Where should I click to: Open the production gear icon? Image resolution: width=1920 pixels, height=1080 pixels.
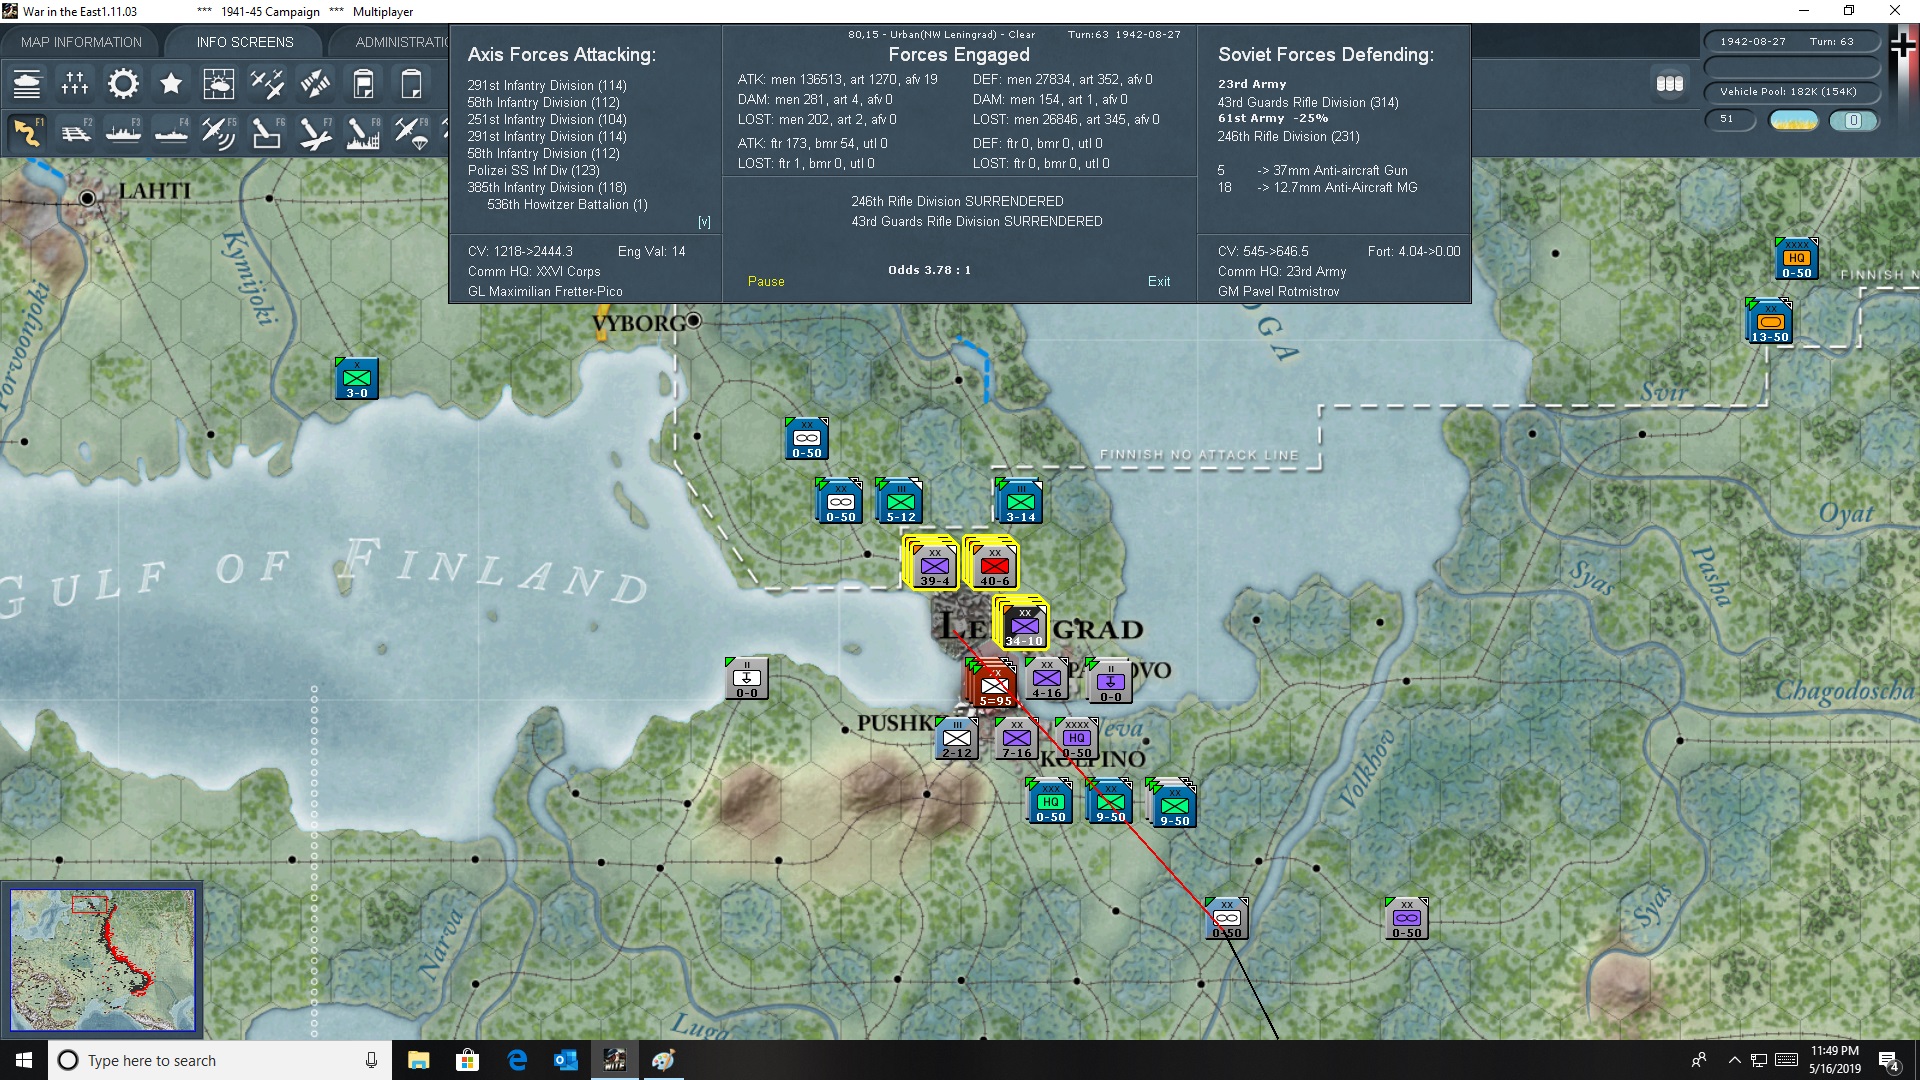123,84
